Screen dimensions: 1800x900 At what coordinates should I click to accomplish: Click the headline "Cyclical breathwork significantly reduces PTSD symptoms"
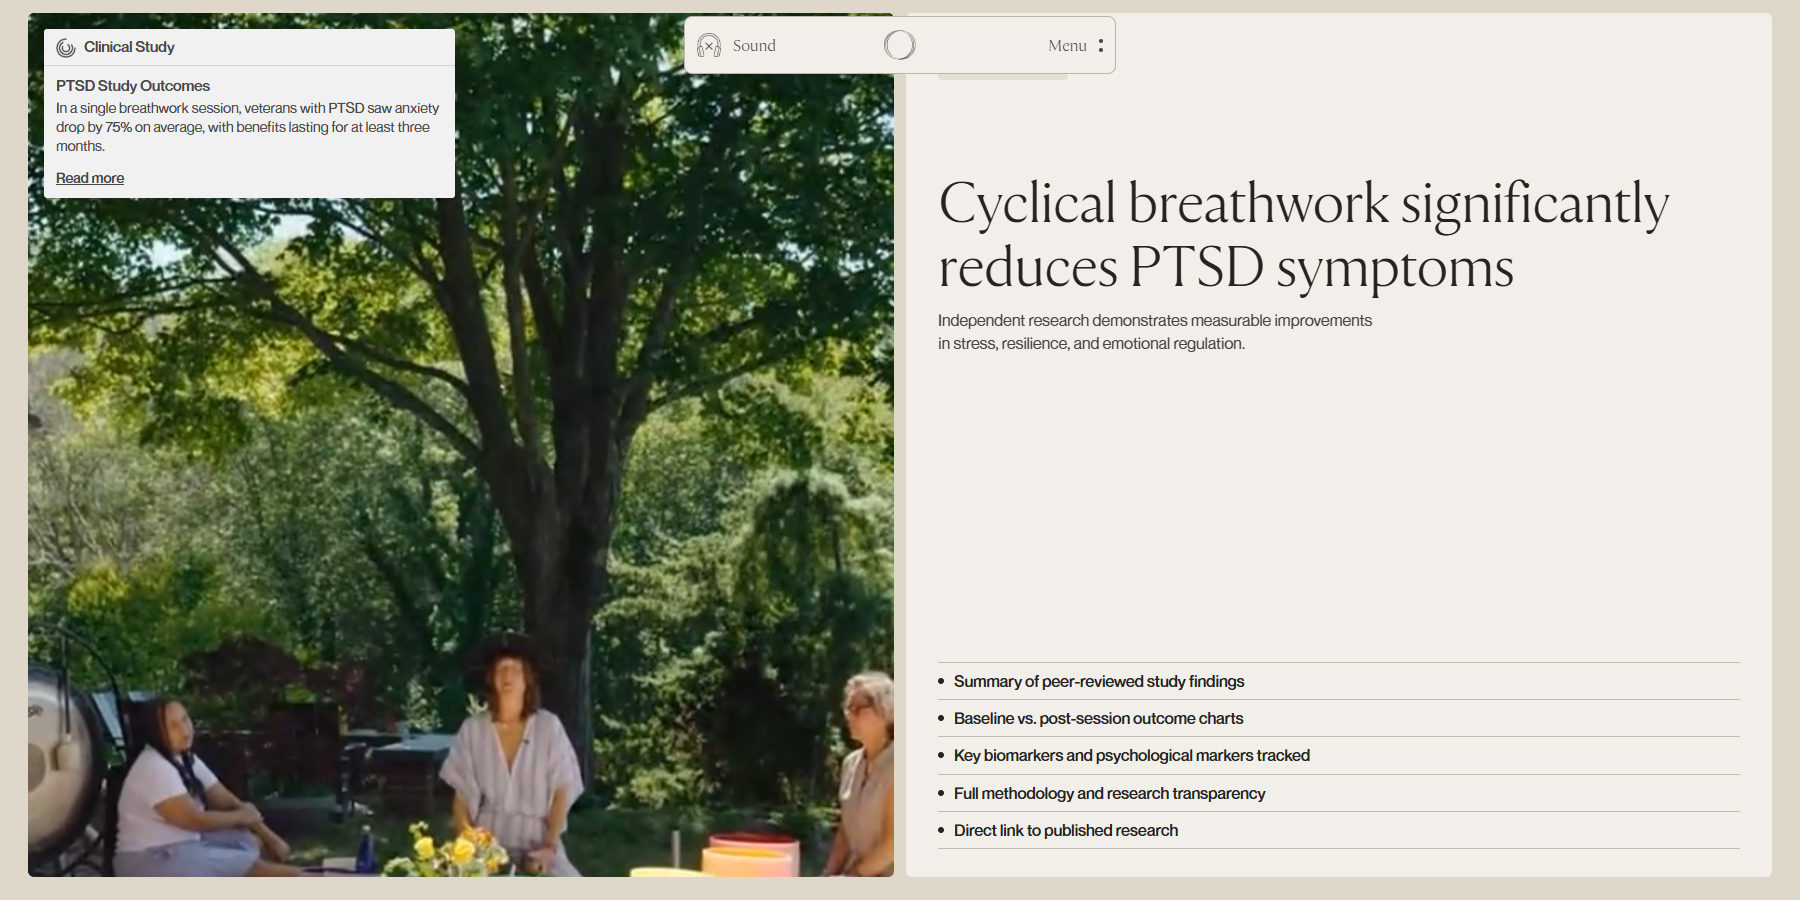pyautogui.click(x=1300, y=235)
